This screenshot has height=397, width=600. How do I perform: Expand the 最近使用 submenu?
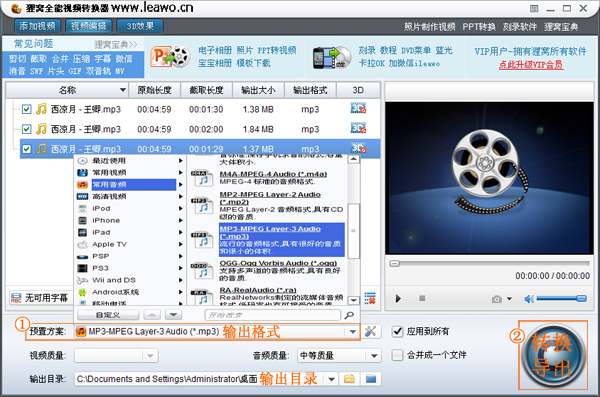(x=130, y=161)
